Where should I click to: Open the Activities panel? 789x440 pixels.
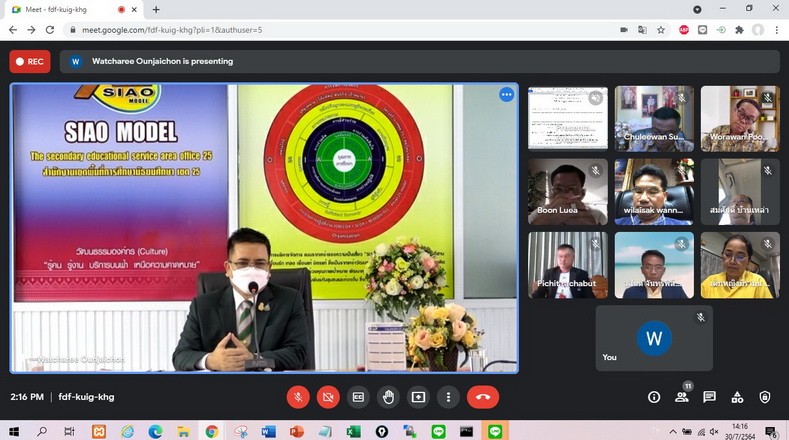tap(737, 397)
